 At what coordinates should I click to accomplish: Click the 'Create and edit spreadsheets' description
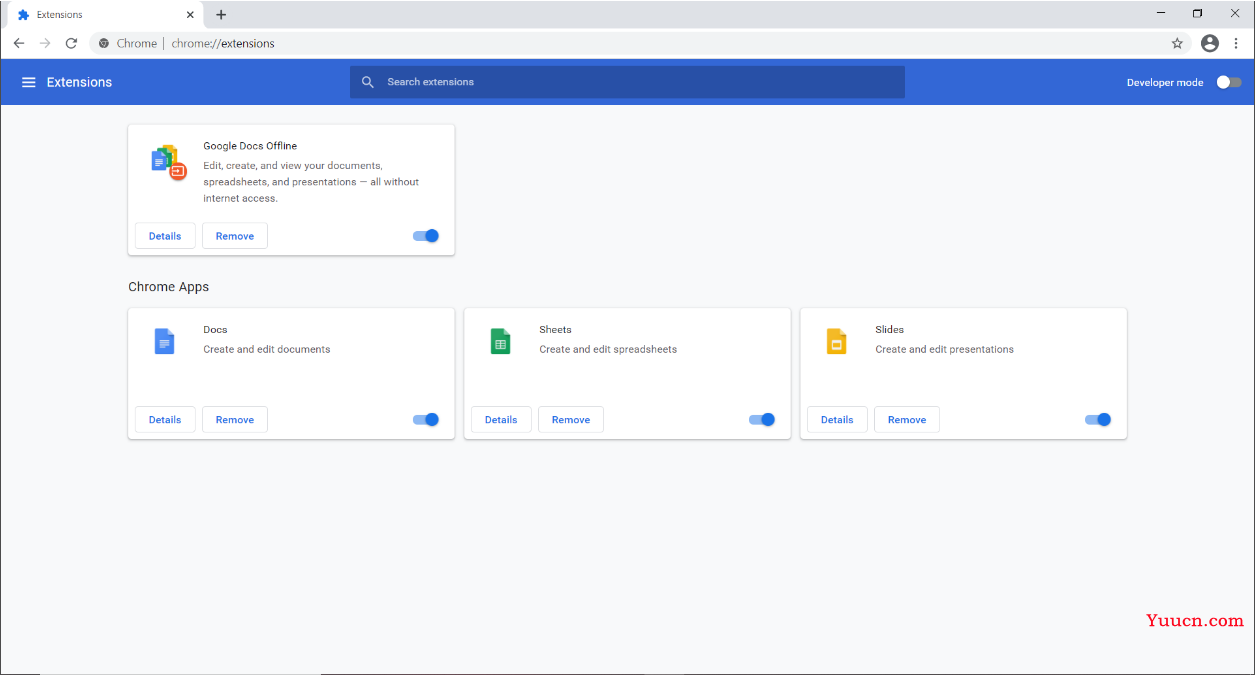[608, 349]
